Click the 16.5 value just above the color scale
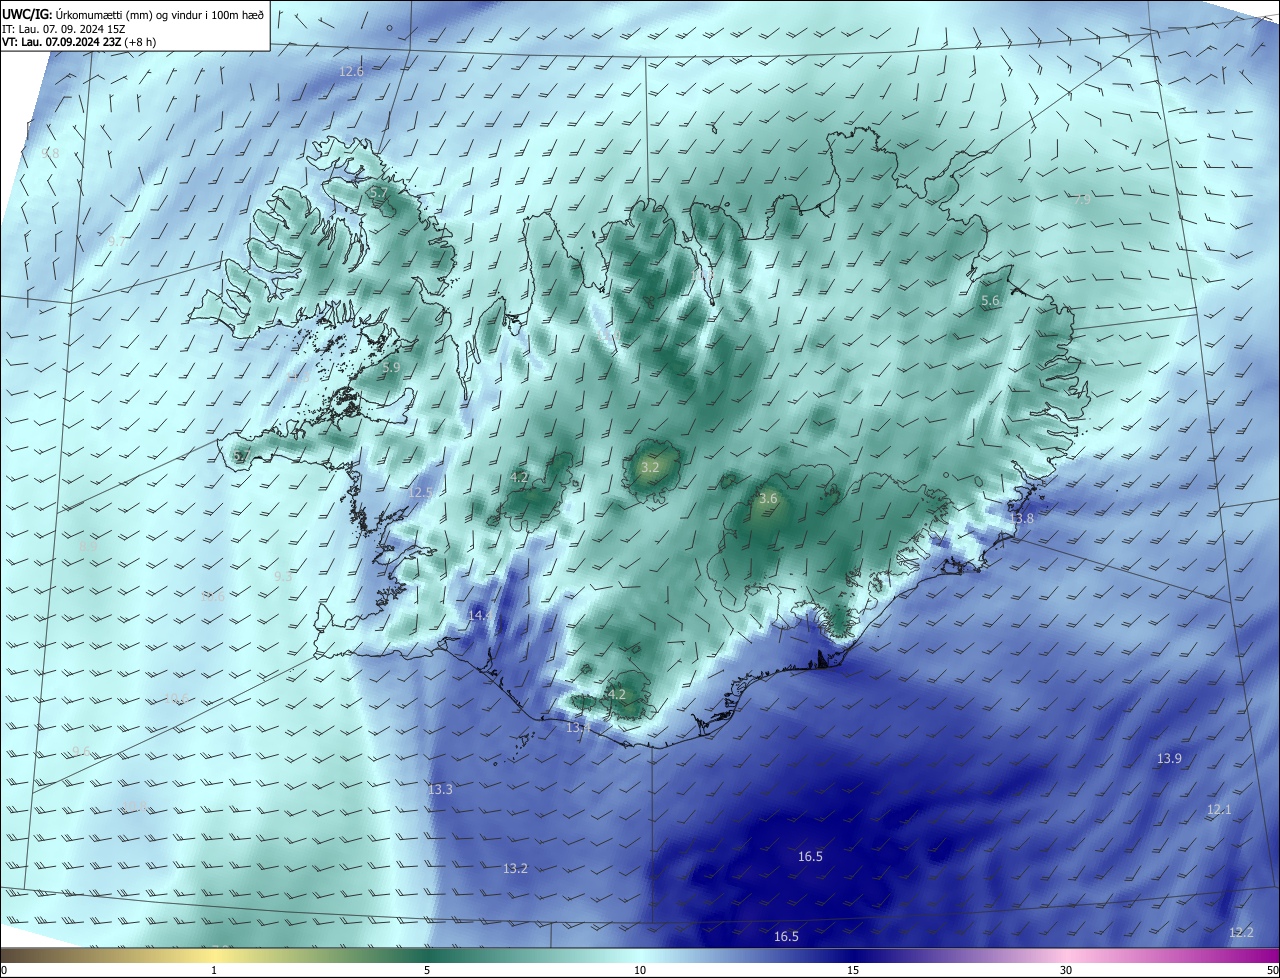Viewport: 1280px width, 978px height. click(x=786, y=937)
